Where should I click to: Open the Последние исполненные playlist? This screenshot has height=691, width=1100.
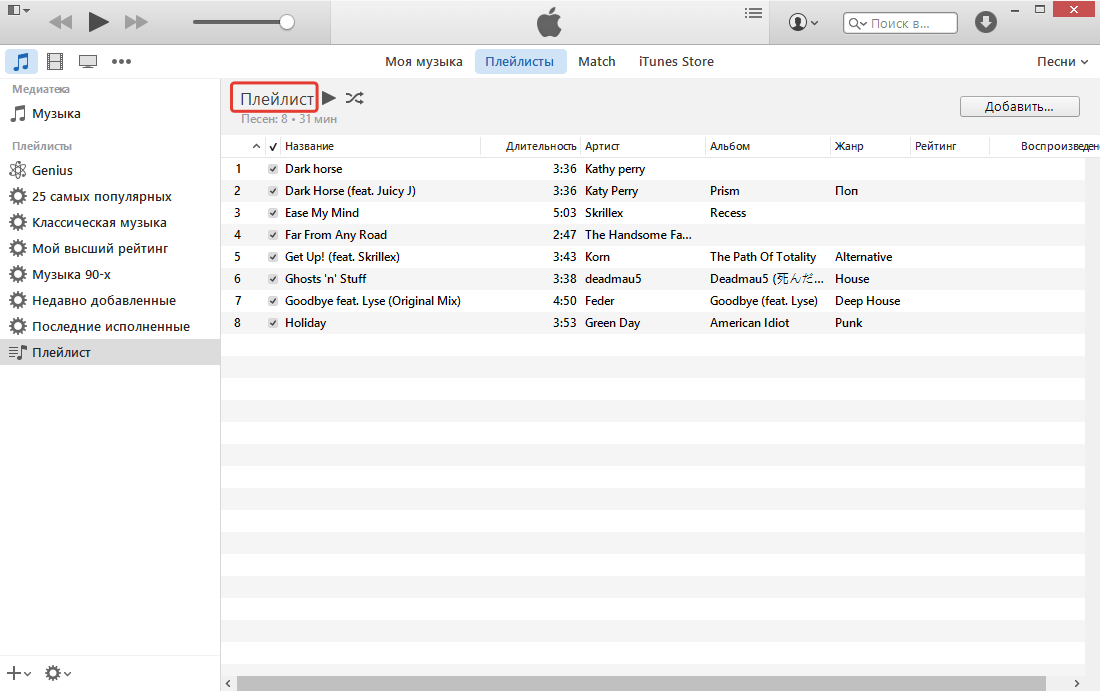110,326
